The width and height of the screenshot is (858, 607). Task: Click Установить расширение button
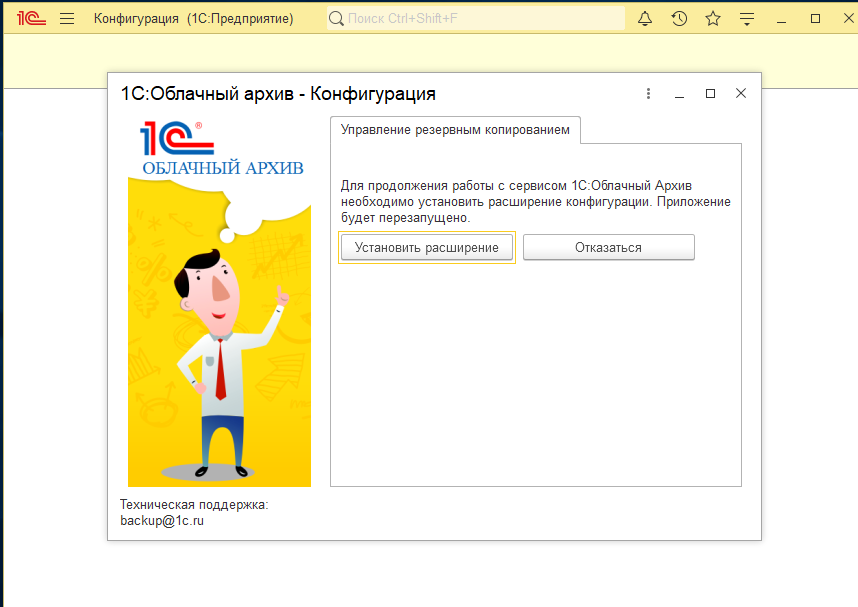pos(427,247)
